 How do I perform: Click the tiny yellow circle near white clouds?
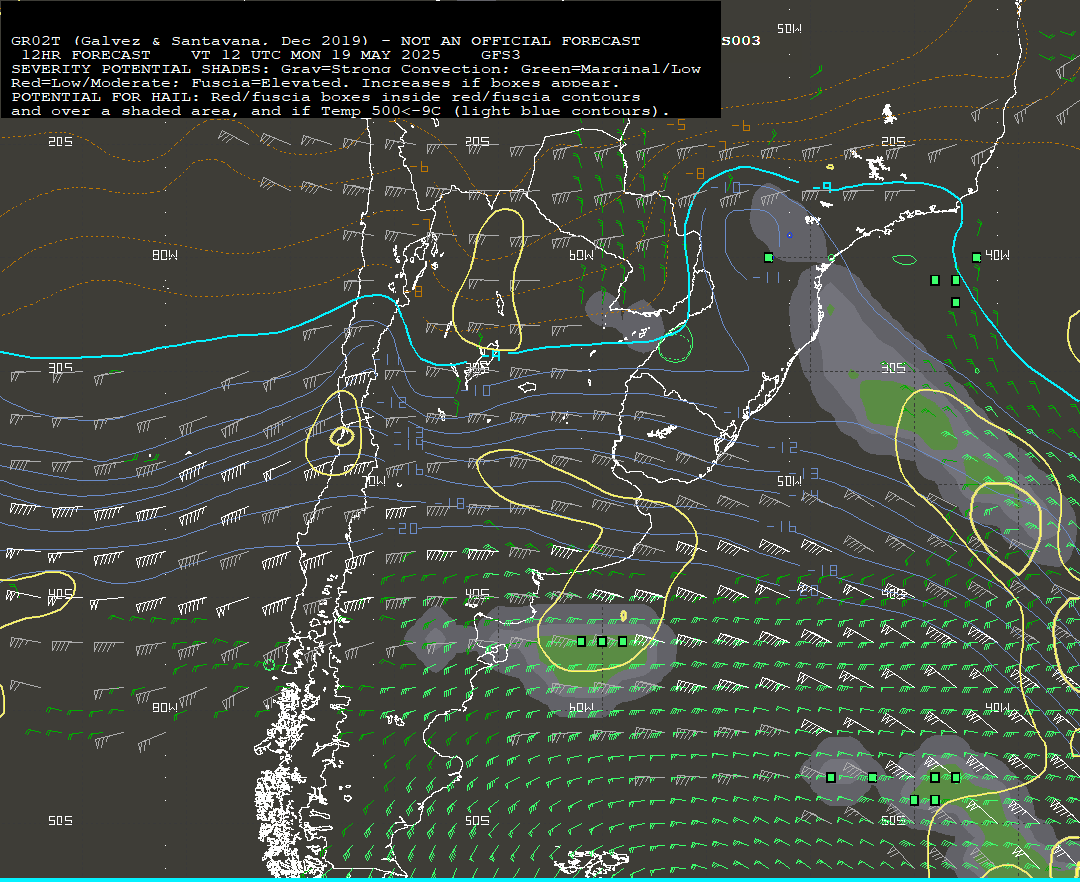[x=830, y=167]
